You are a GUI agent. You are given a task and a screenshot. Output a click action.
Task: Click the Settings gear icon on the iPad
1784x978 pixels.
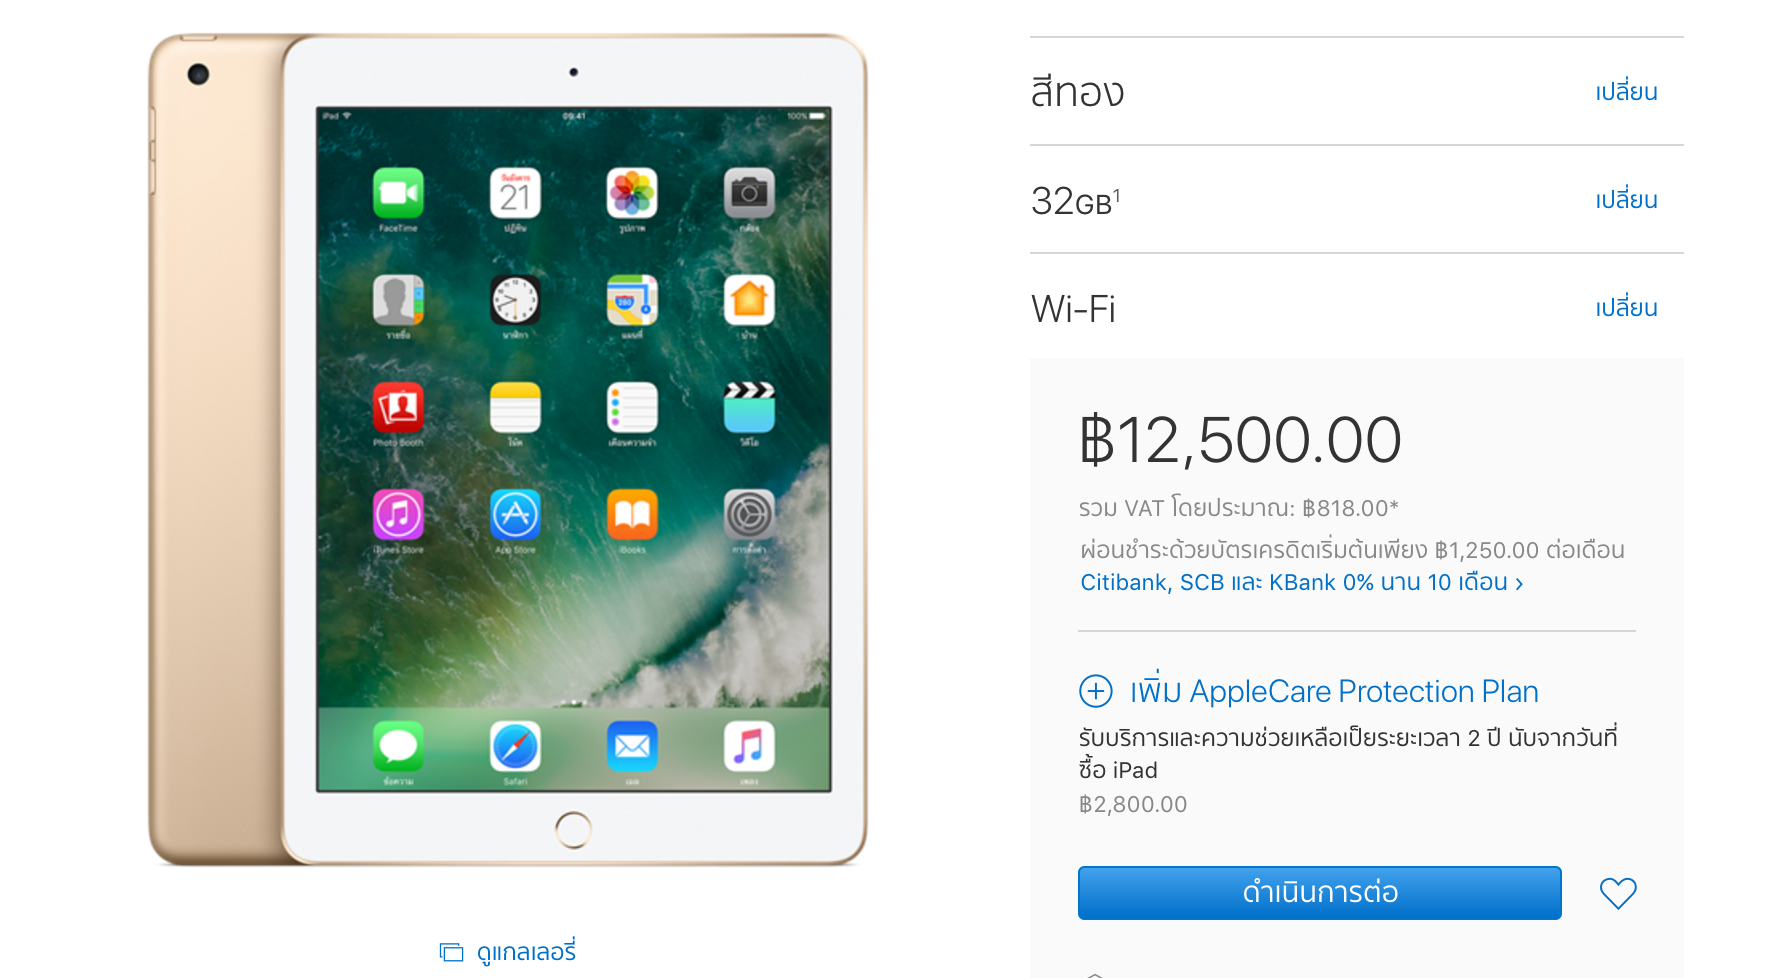coord(749,515)
